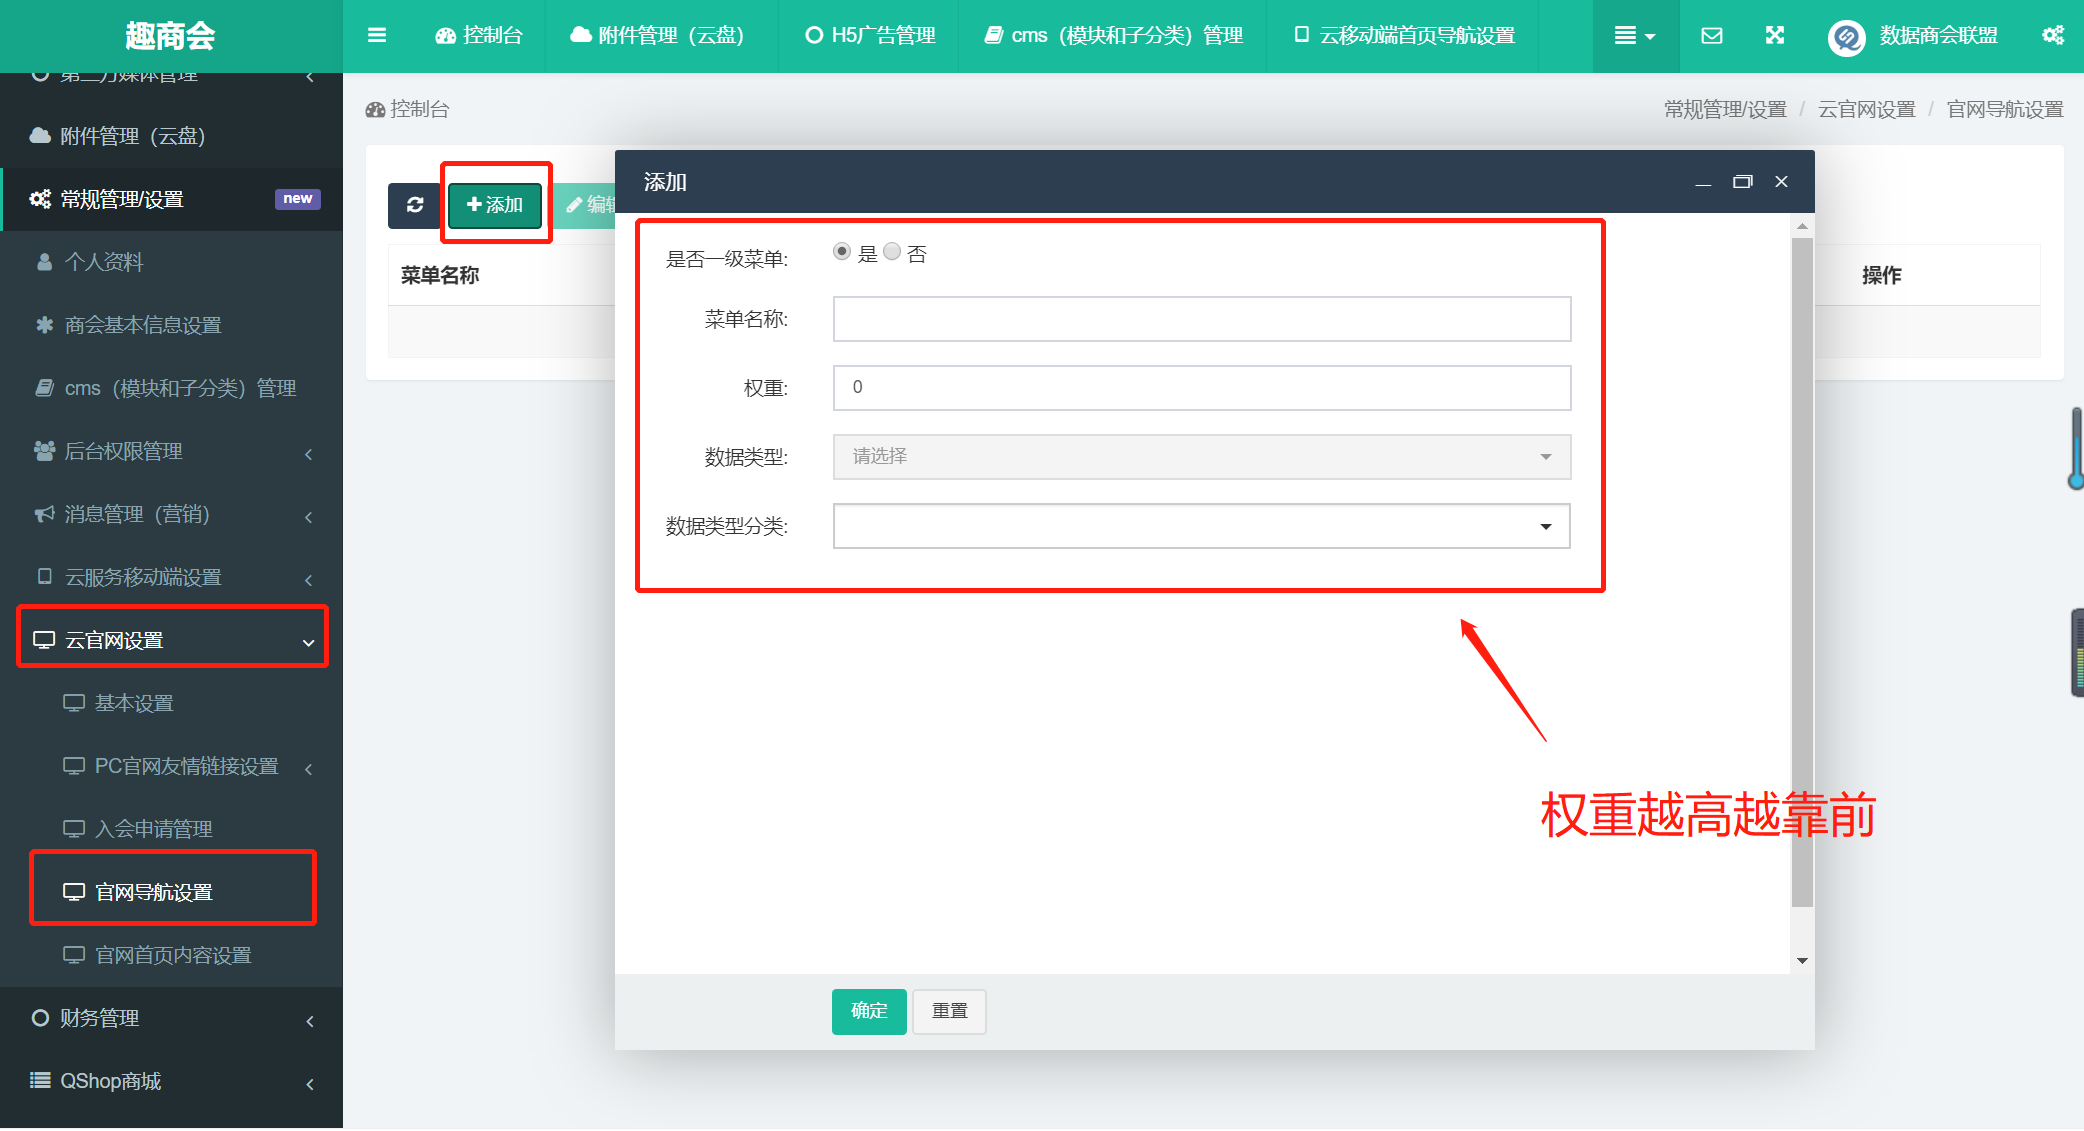Open the 数据类型分类 dropdown
The width and height of the screenshot is (2084, 1131).
pyautogui.click(x=1201, y=526)
